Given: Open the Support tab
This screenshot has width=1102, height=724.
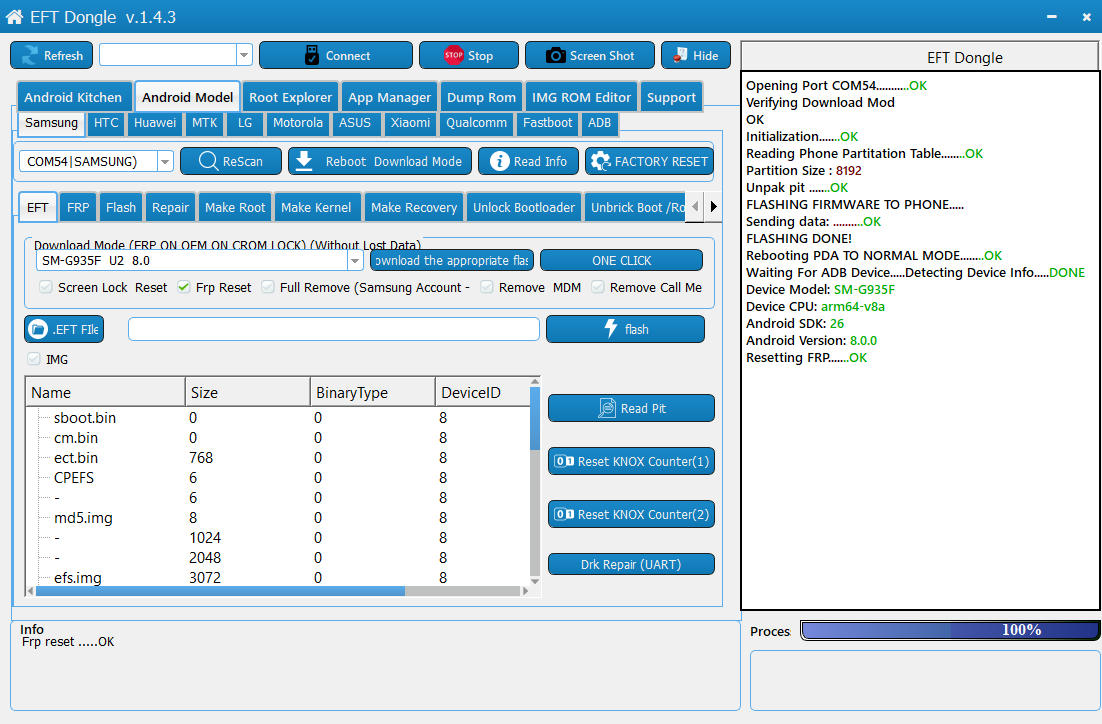Looking at the screenshot, I should click(x=671, y=97).
